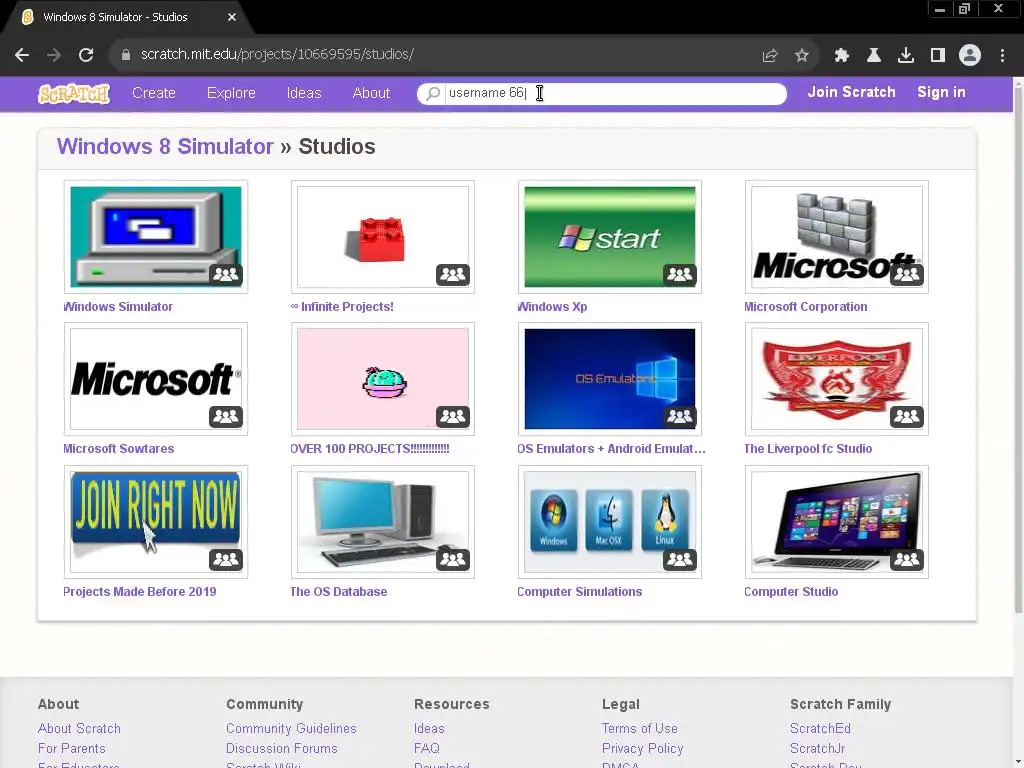Click the group icon on Projects Made Before 2019
The image size is (1024, 768).
tap(226, 560)
